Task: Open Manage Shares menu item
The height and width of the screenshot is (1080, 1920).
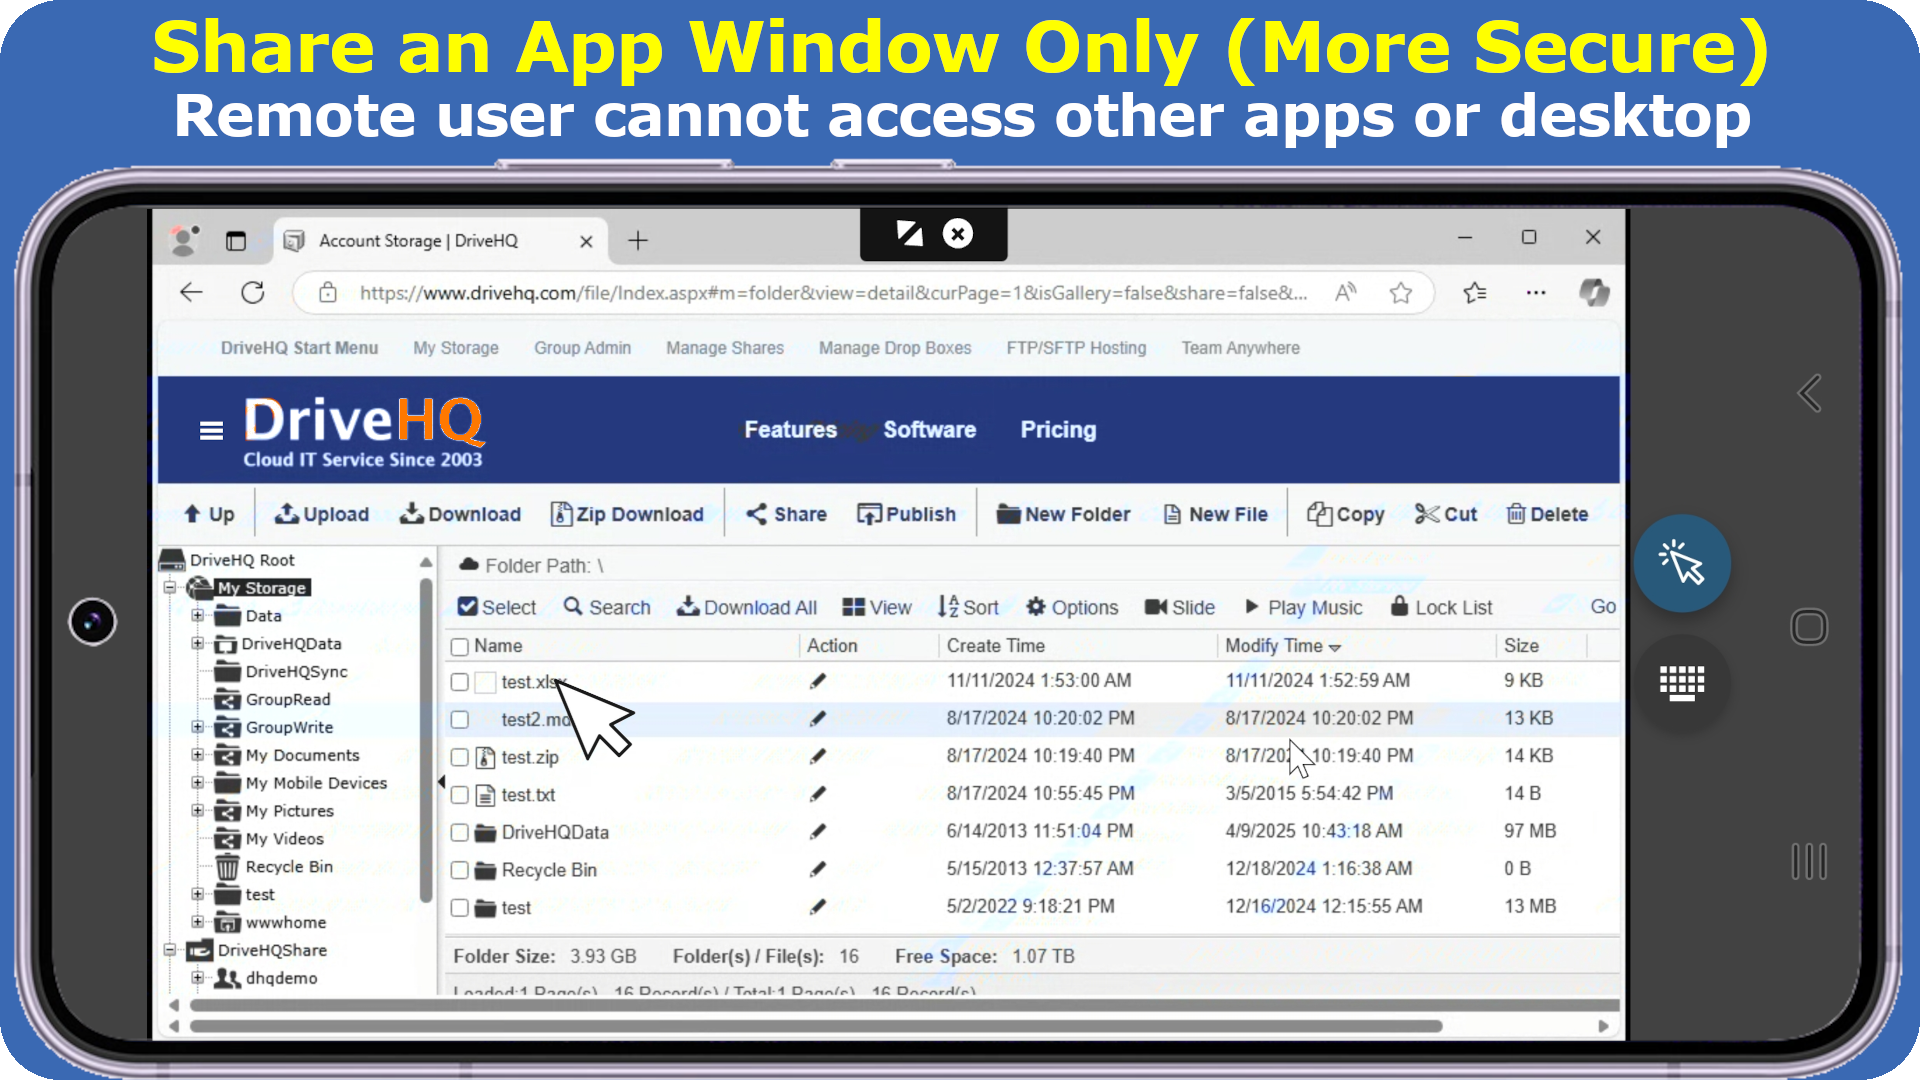Action: [x=725, y=348]
